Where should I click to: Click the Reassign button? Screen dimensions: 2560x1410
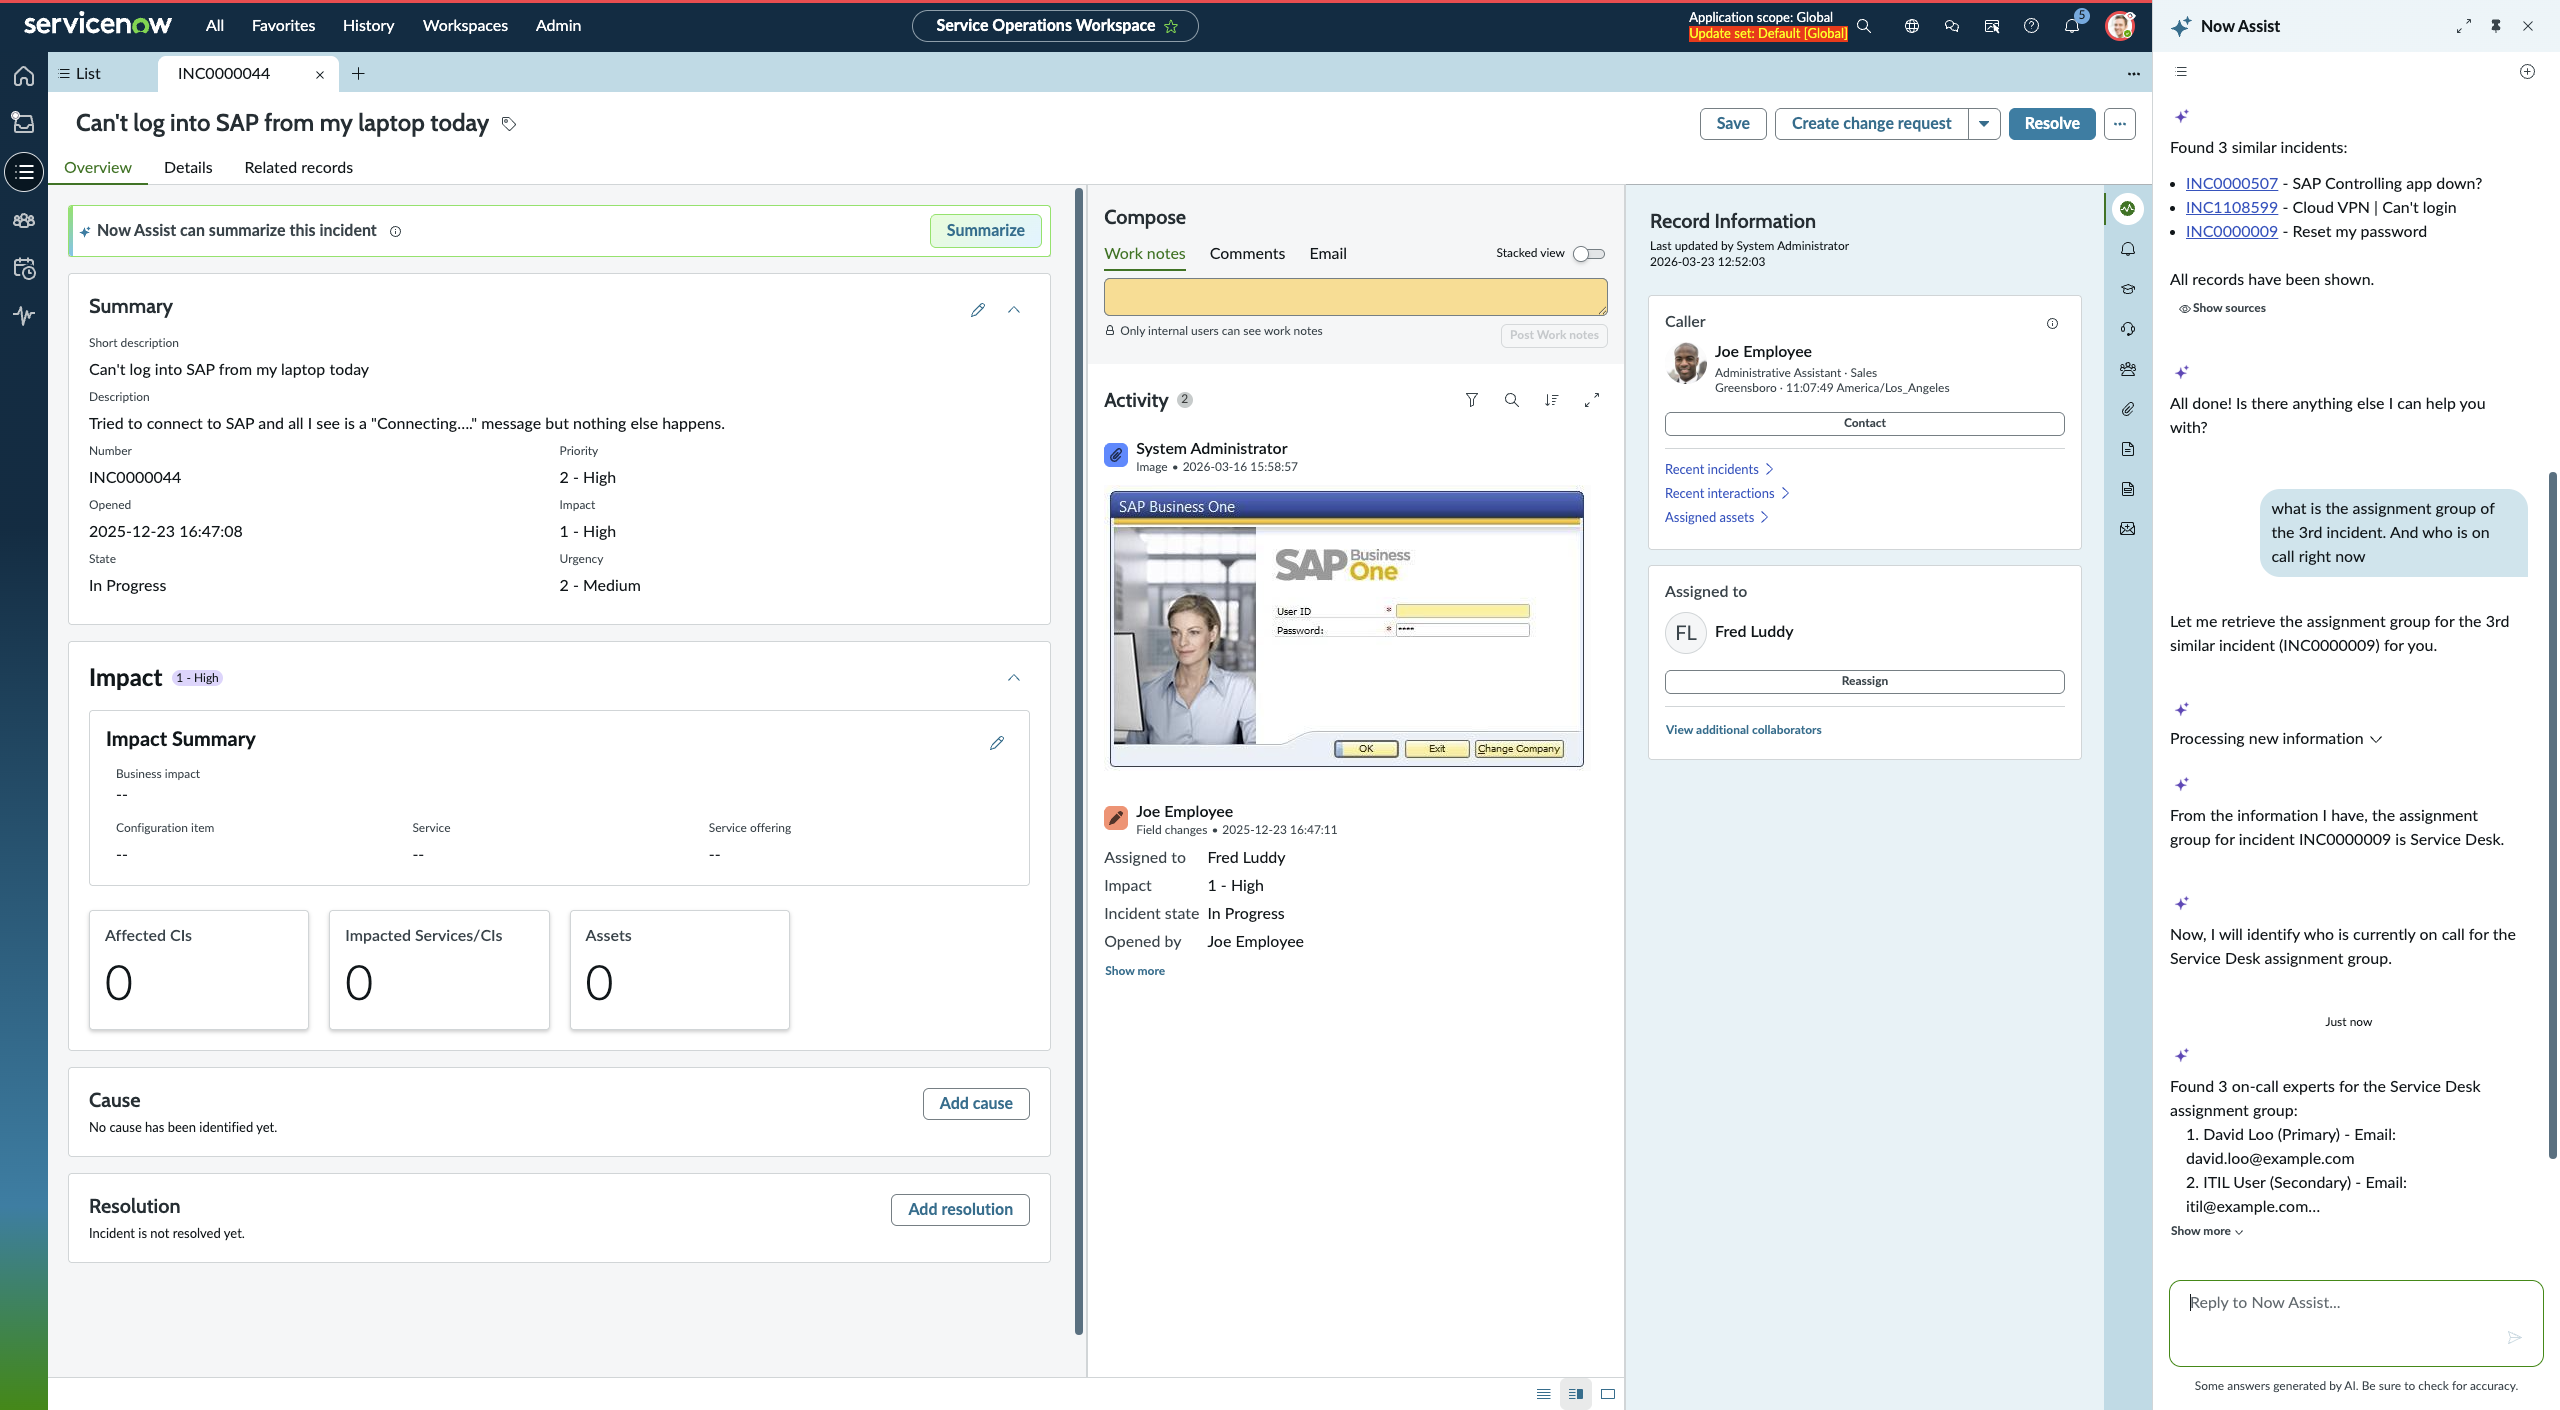point(1864,682)
